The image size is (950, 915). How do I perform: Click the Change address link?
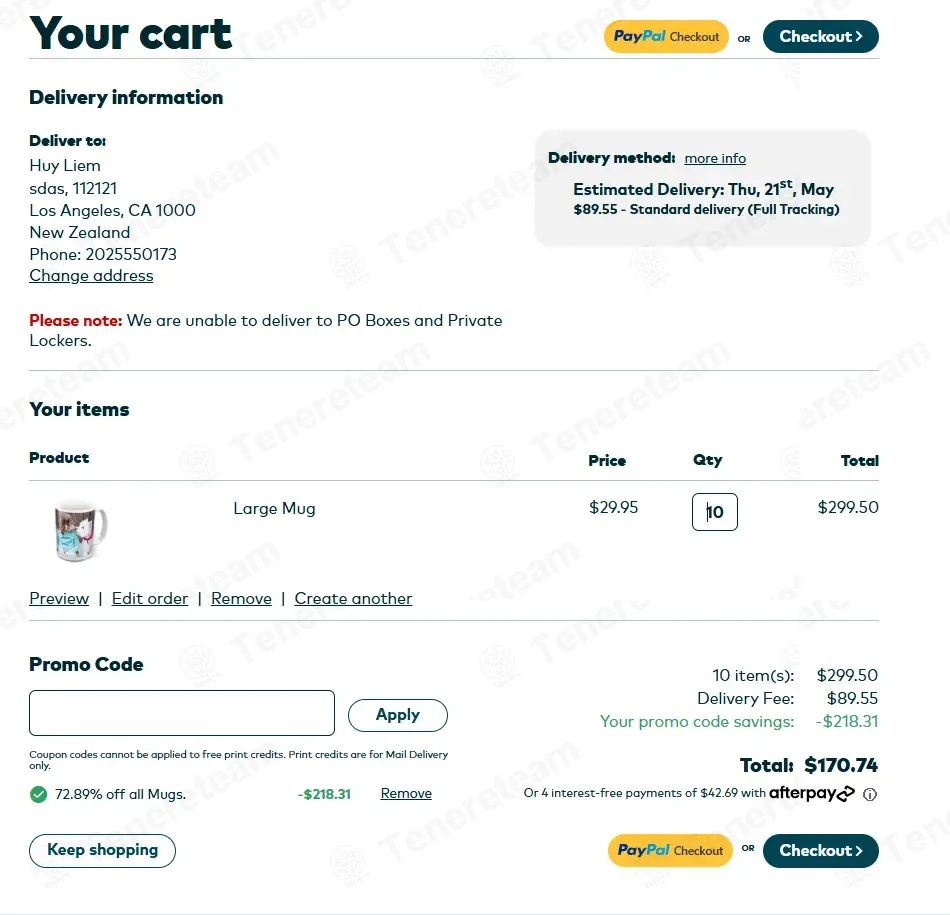tap(91, 276)
